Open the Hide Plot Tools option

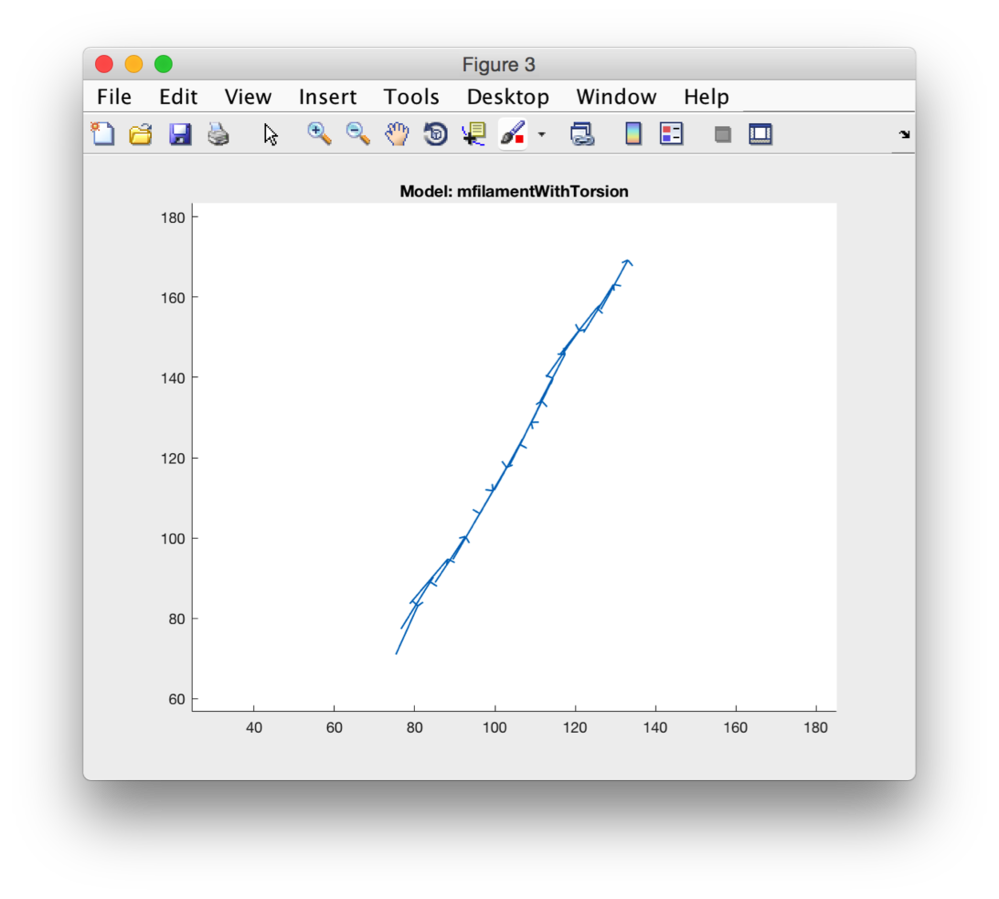pos(722,133)
